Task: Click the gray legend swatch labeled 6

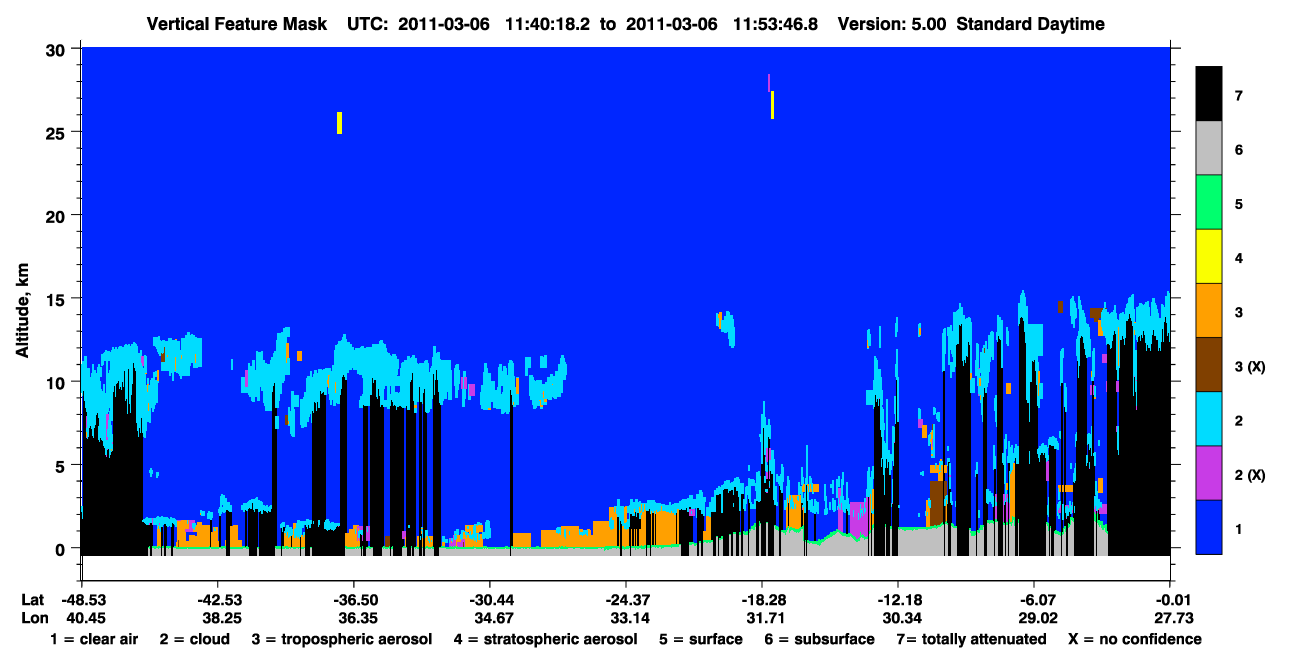Action: coord(1209,149)
